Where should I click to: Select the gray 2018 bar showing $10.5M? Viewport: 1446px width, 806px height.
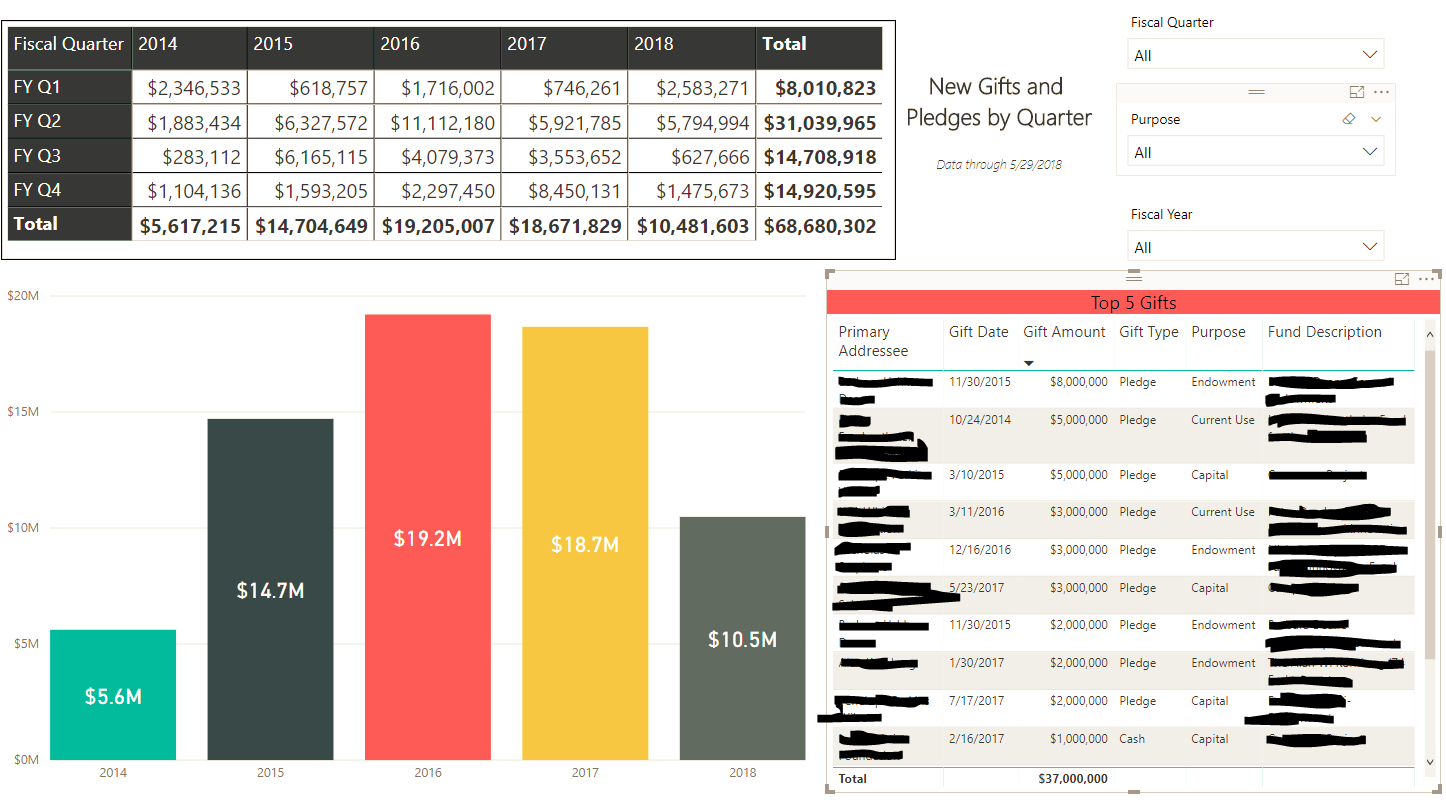tap(742, 638)
